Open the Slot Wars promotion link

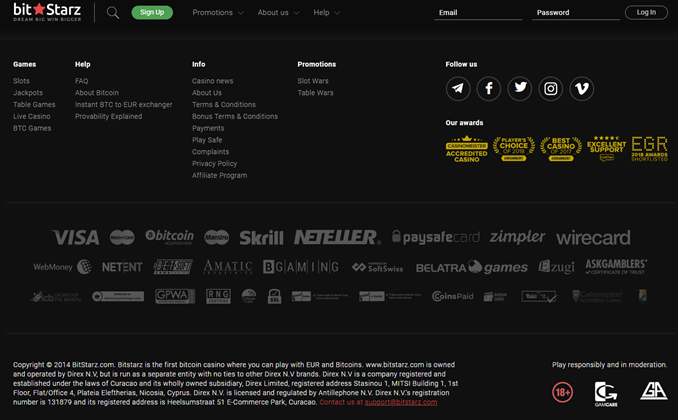pos(313,81)
